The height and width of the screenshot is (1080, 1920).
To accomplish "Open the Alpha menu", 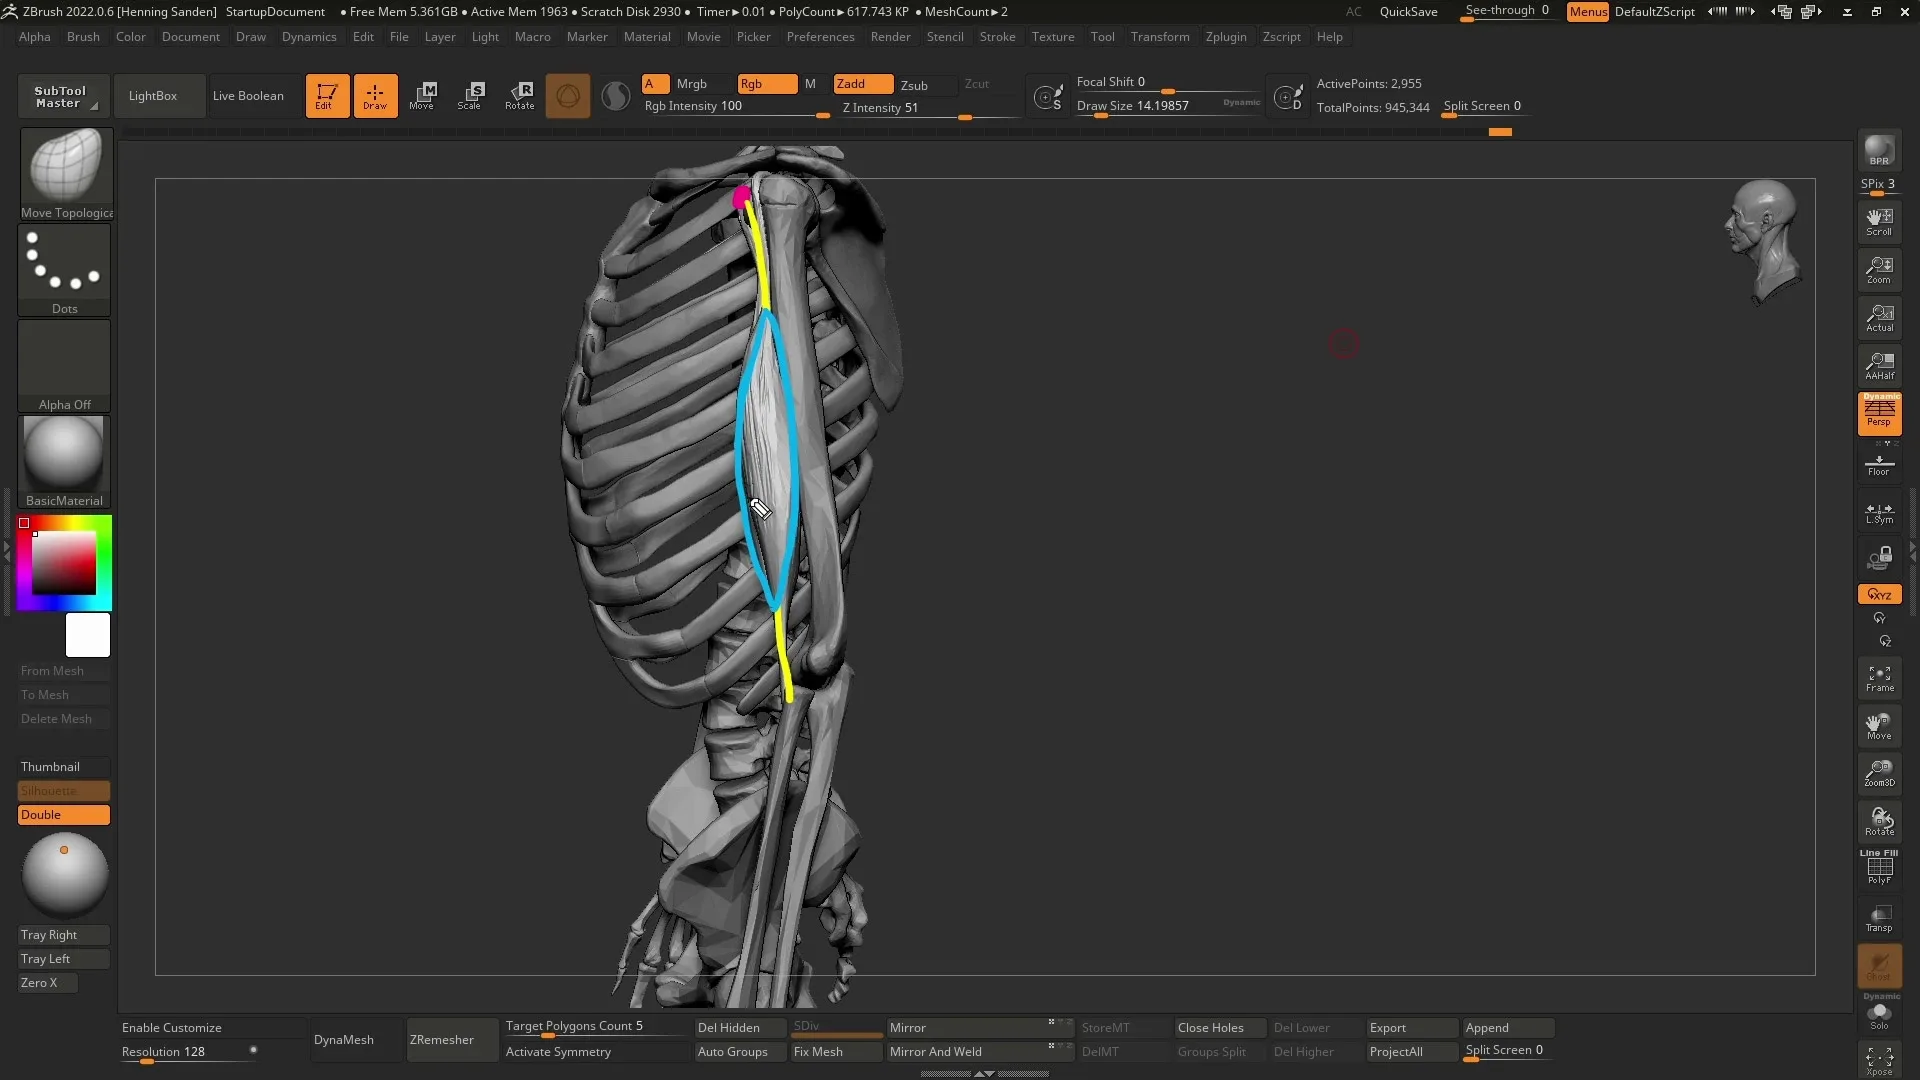I will pos(34,37).
